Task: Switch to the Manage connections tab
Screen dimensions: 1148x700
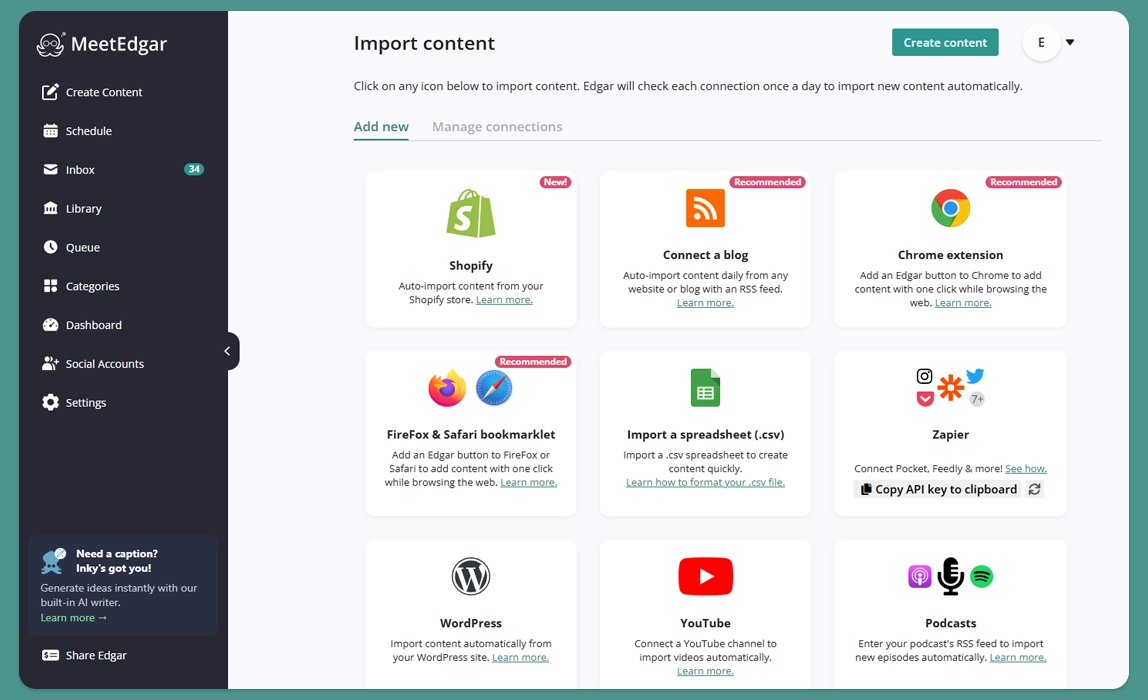Action: [497, 126]
